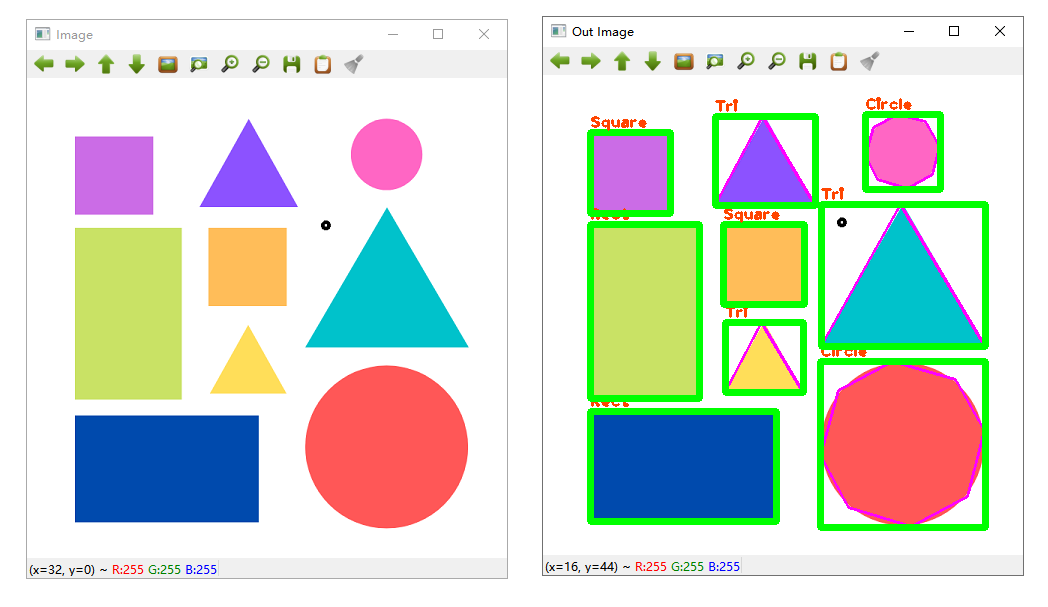
Task: Zoom out with magnifier minus in Out Image window
Action: click(x=777, y=62)
